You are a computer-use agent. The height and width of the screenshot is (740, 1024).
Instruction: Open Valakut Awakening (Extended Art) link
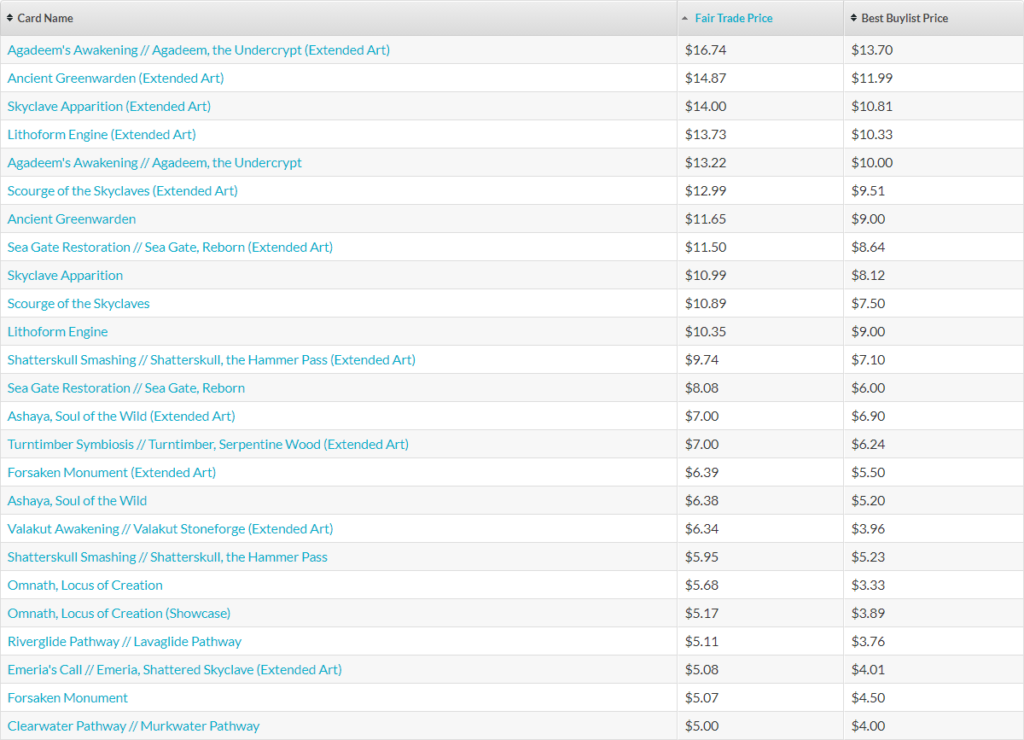click(170, 528)
